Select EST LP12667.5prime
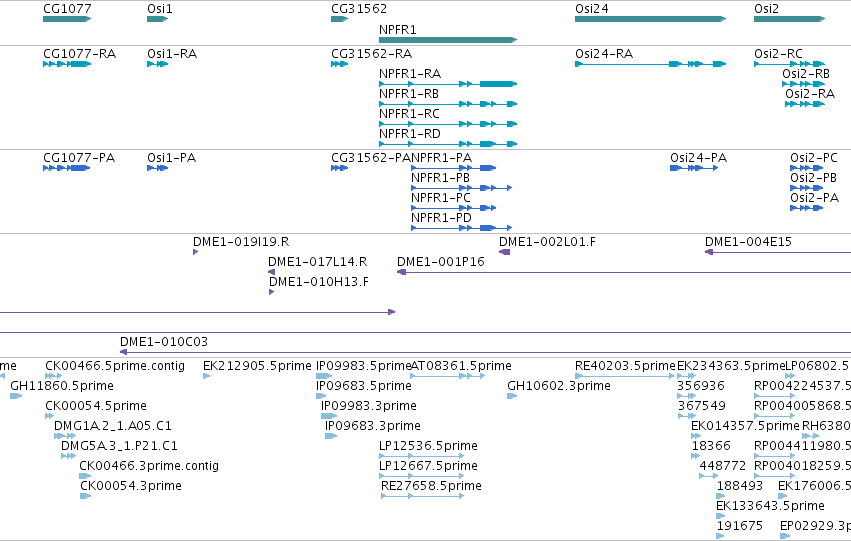The width and height of the screenshot is (851, 541). (428, 467)
